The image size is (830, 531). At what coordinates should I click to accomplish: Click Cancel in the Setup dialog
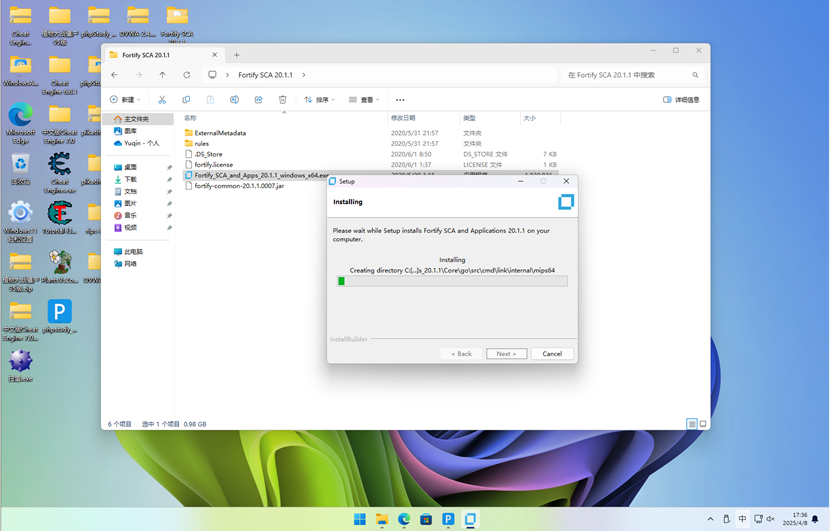click(x=552, y=354)
